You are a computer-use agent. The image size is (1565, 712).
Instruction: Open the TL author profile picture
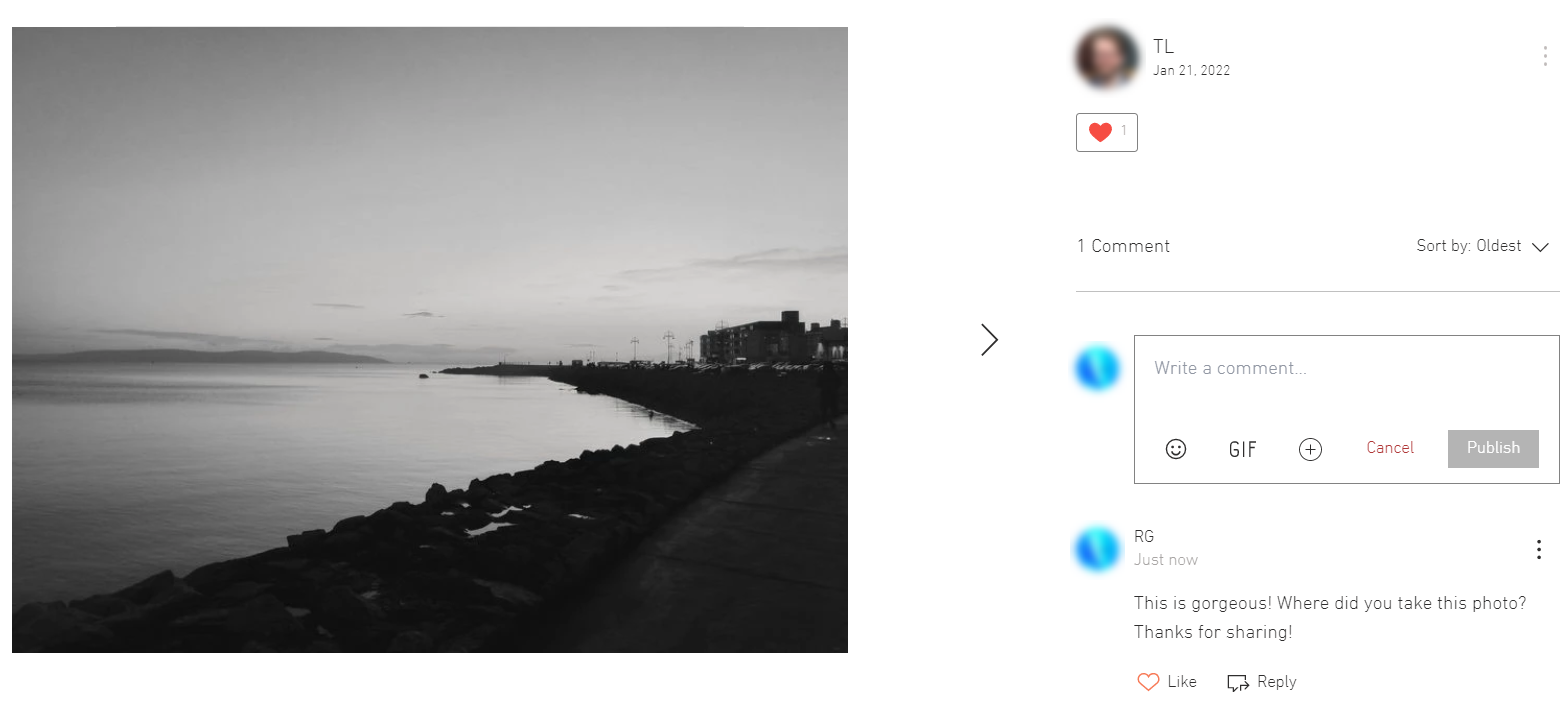coord(1107,57)
